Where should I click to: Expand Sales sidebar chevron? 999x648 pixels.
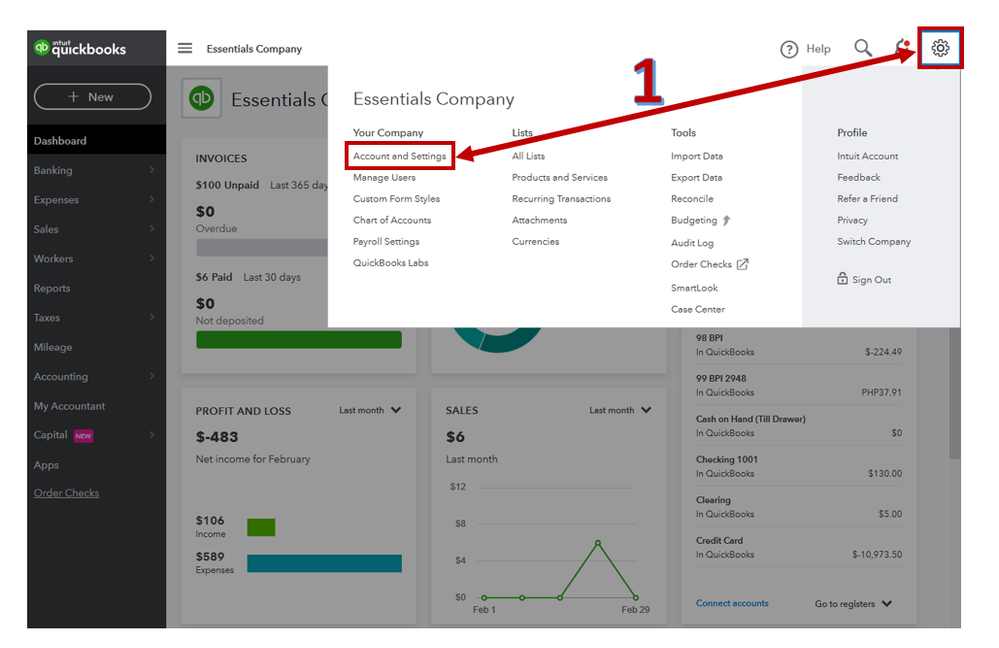click(x=152, y=228)
